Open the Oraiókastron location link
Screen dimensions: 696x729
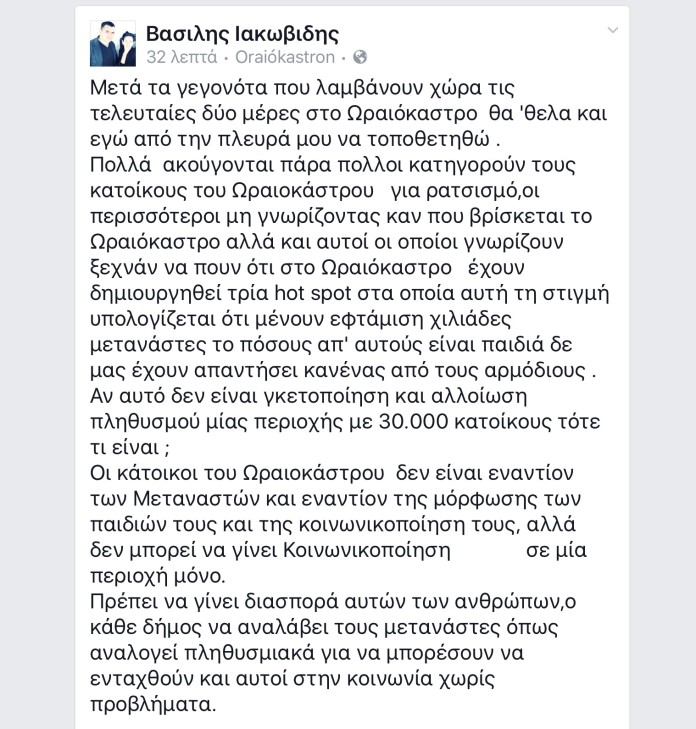point(285,57)
